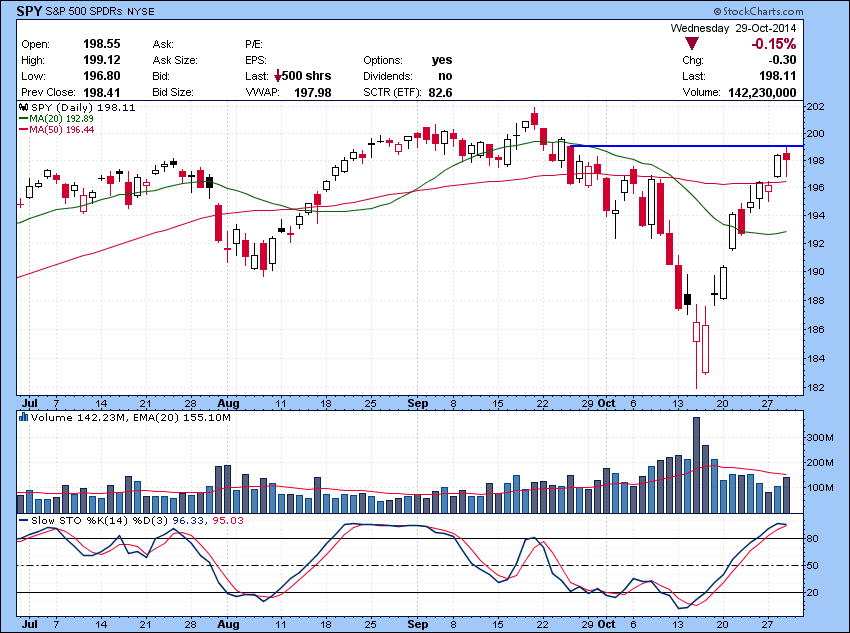Image resolution: width=850 pixels, height=633 pixels.
Task: Click the 100M volume axis label
Action: point(820,487)
